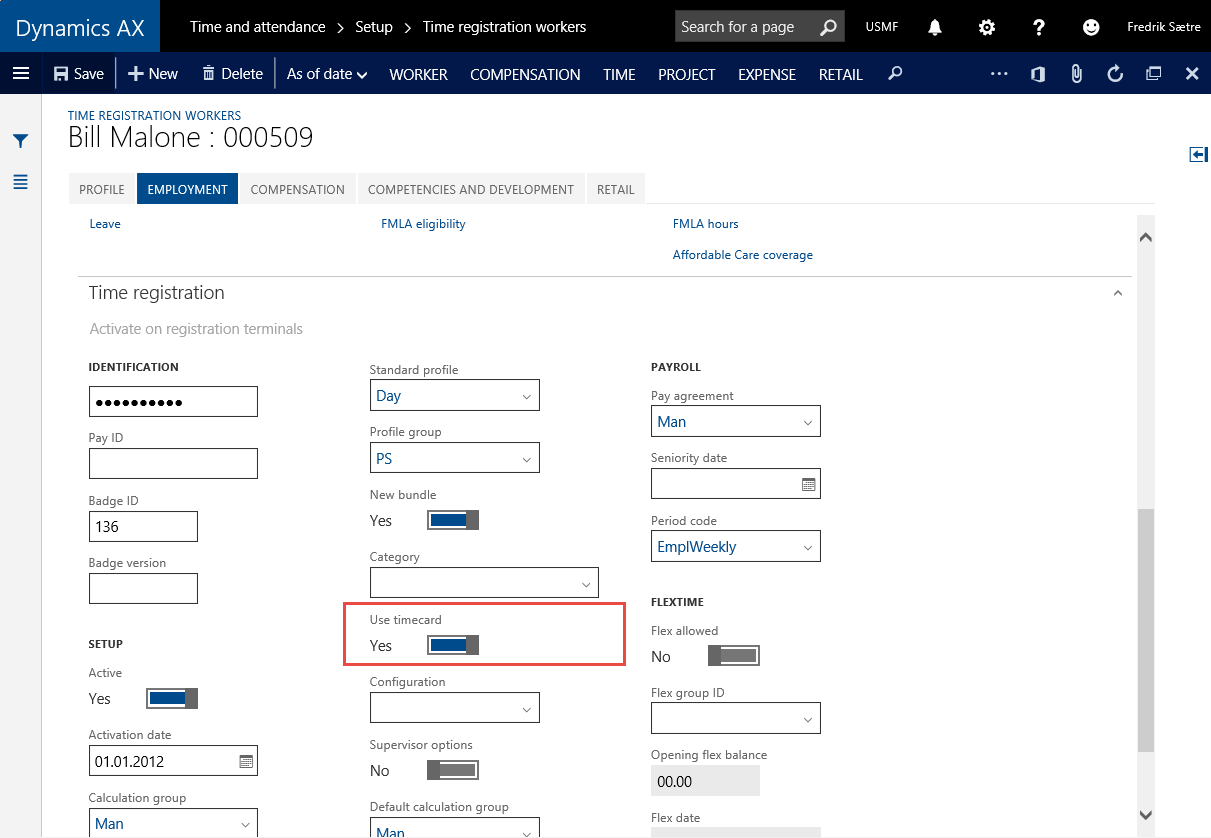Open the hamburger navigation menu

pos(21,73)
